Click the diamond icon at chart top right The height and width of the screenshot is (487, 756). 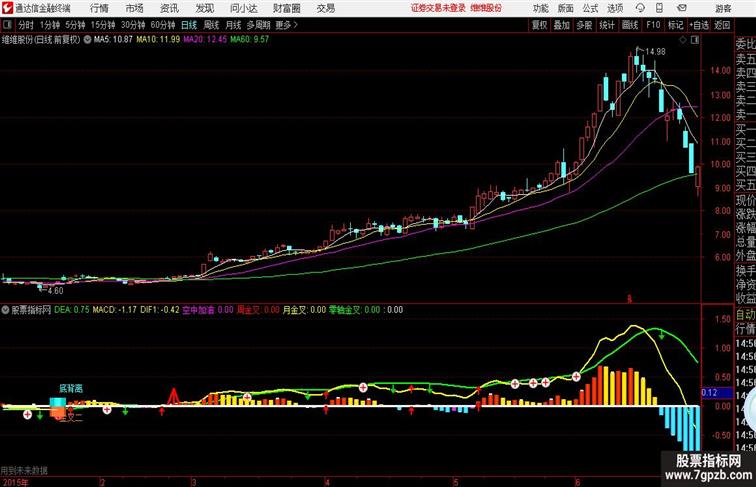[x=683, y=40]
